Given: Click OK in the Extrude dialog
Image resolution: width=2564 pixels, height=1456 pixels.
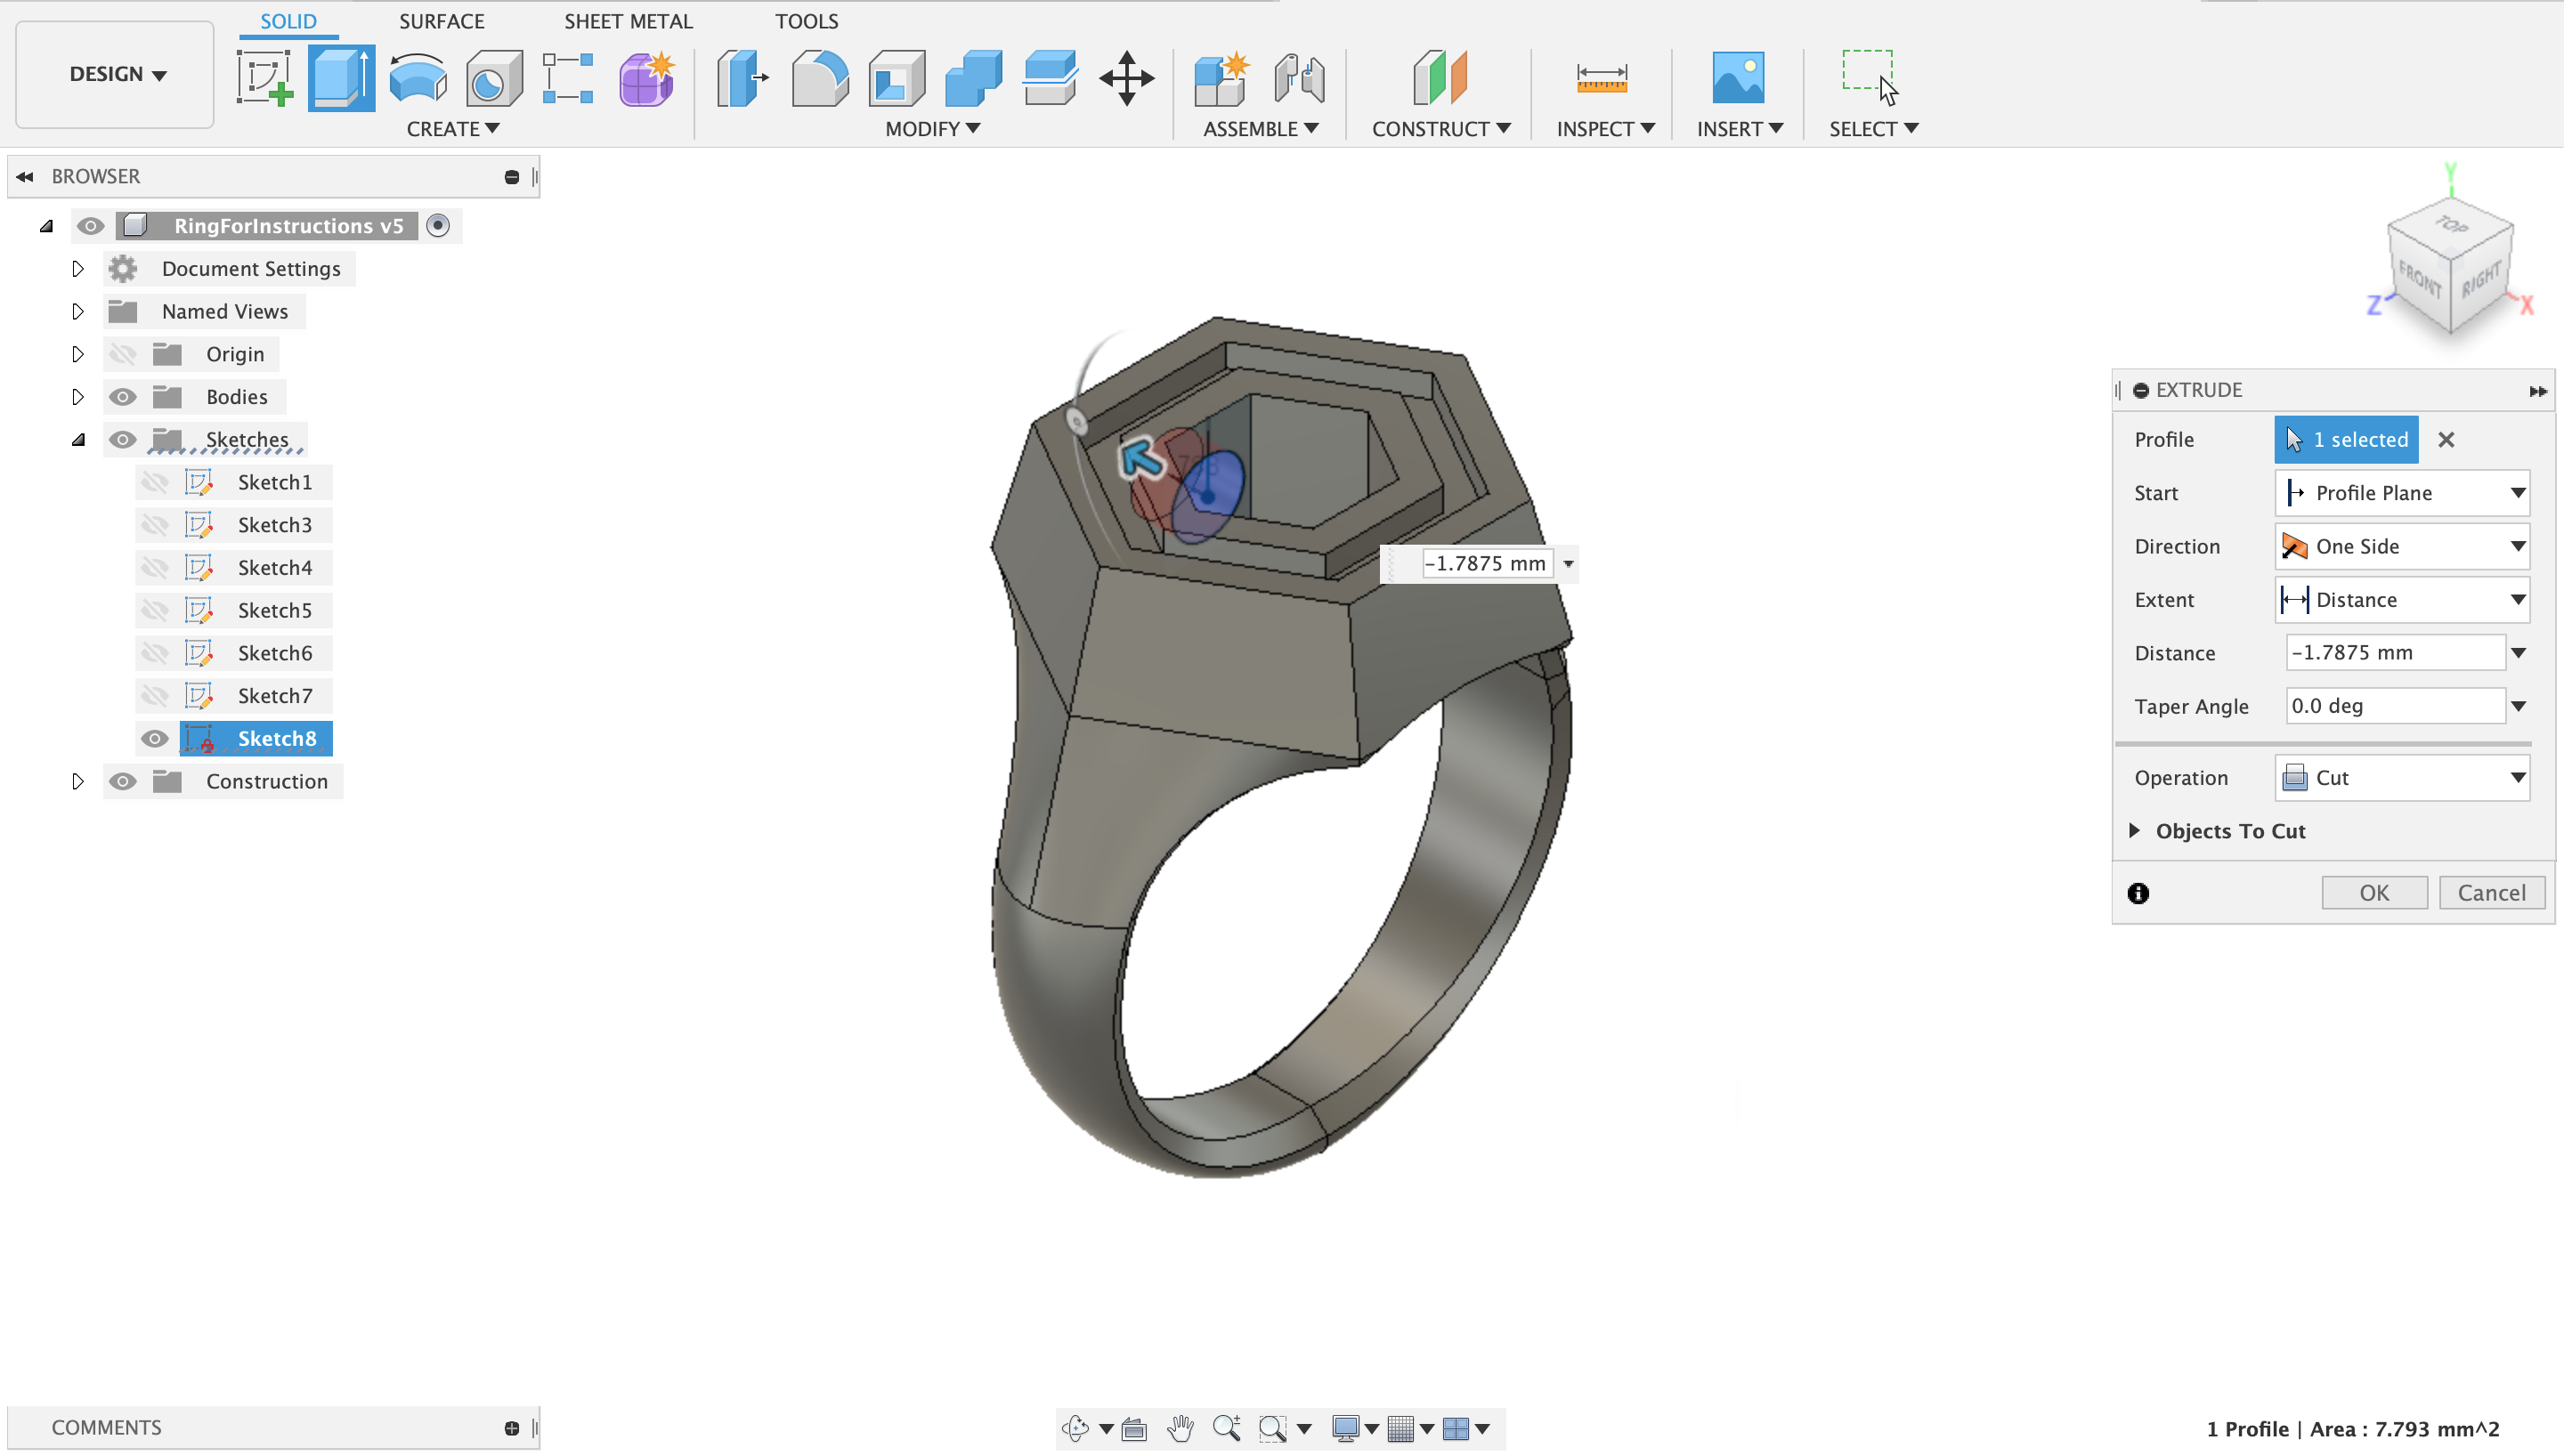Looking at the screenshot, I should (x=2374, y=893).
